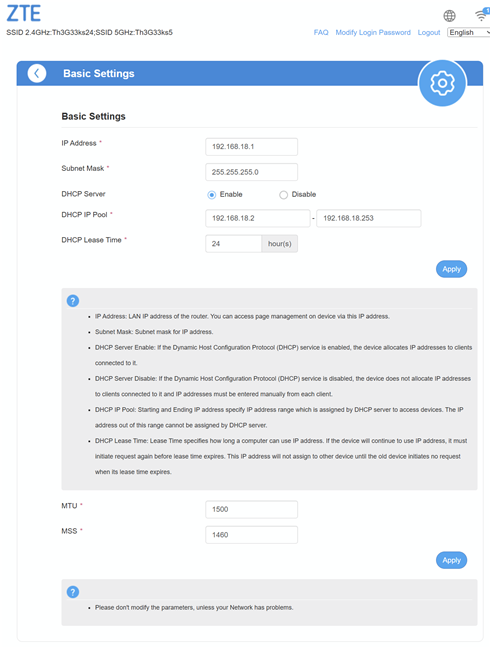Click the Subnet Mask input field
The image size is (490, 648).
tap(251, 172)
